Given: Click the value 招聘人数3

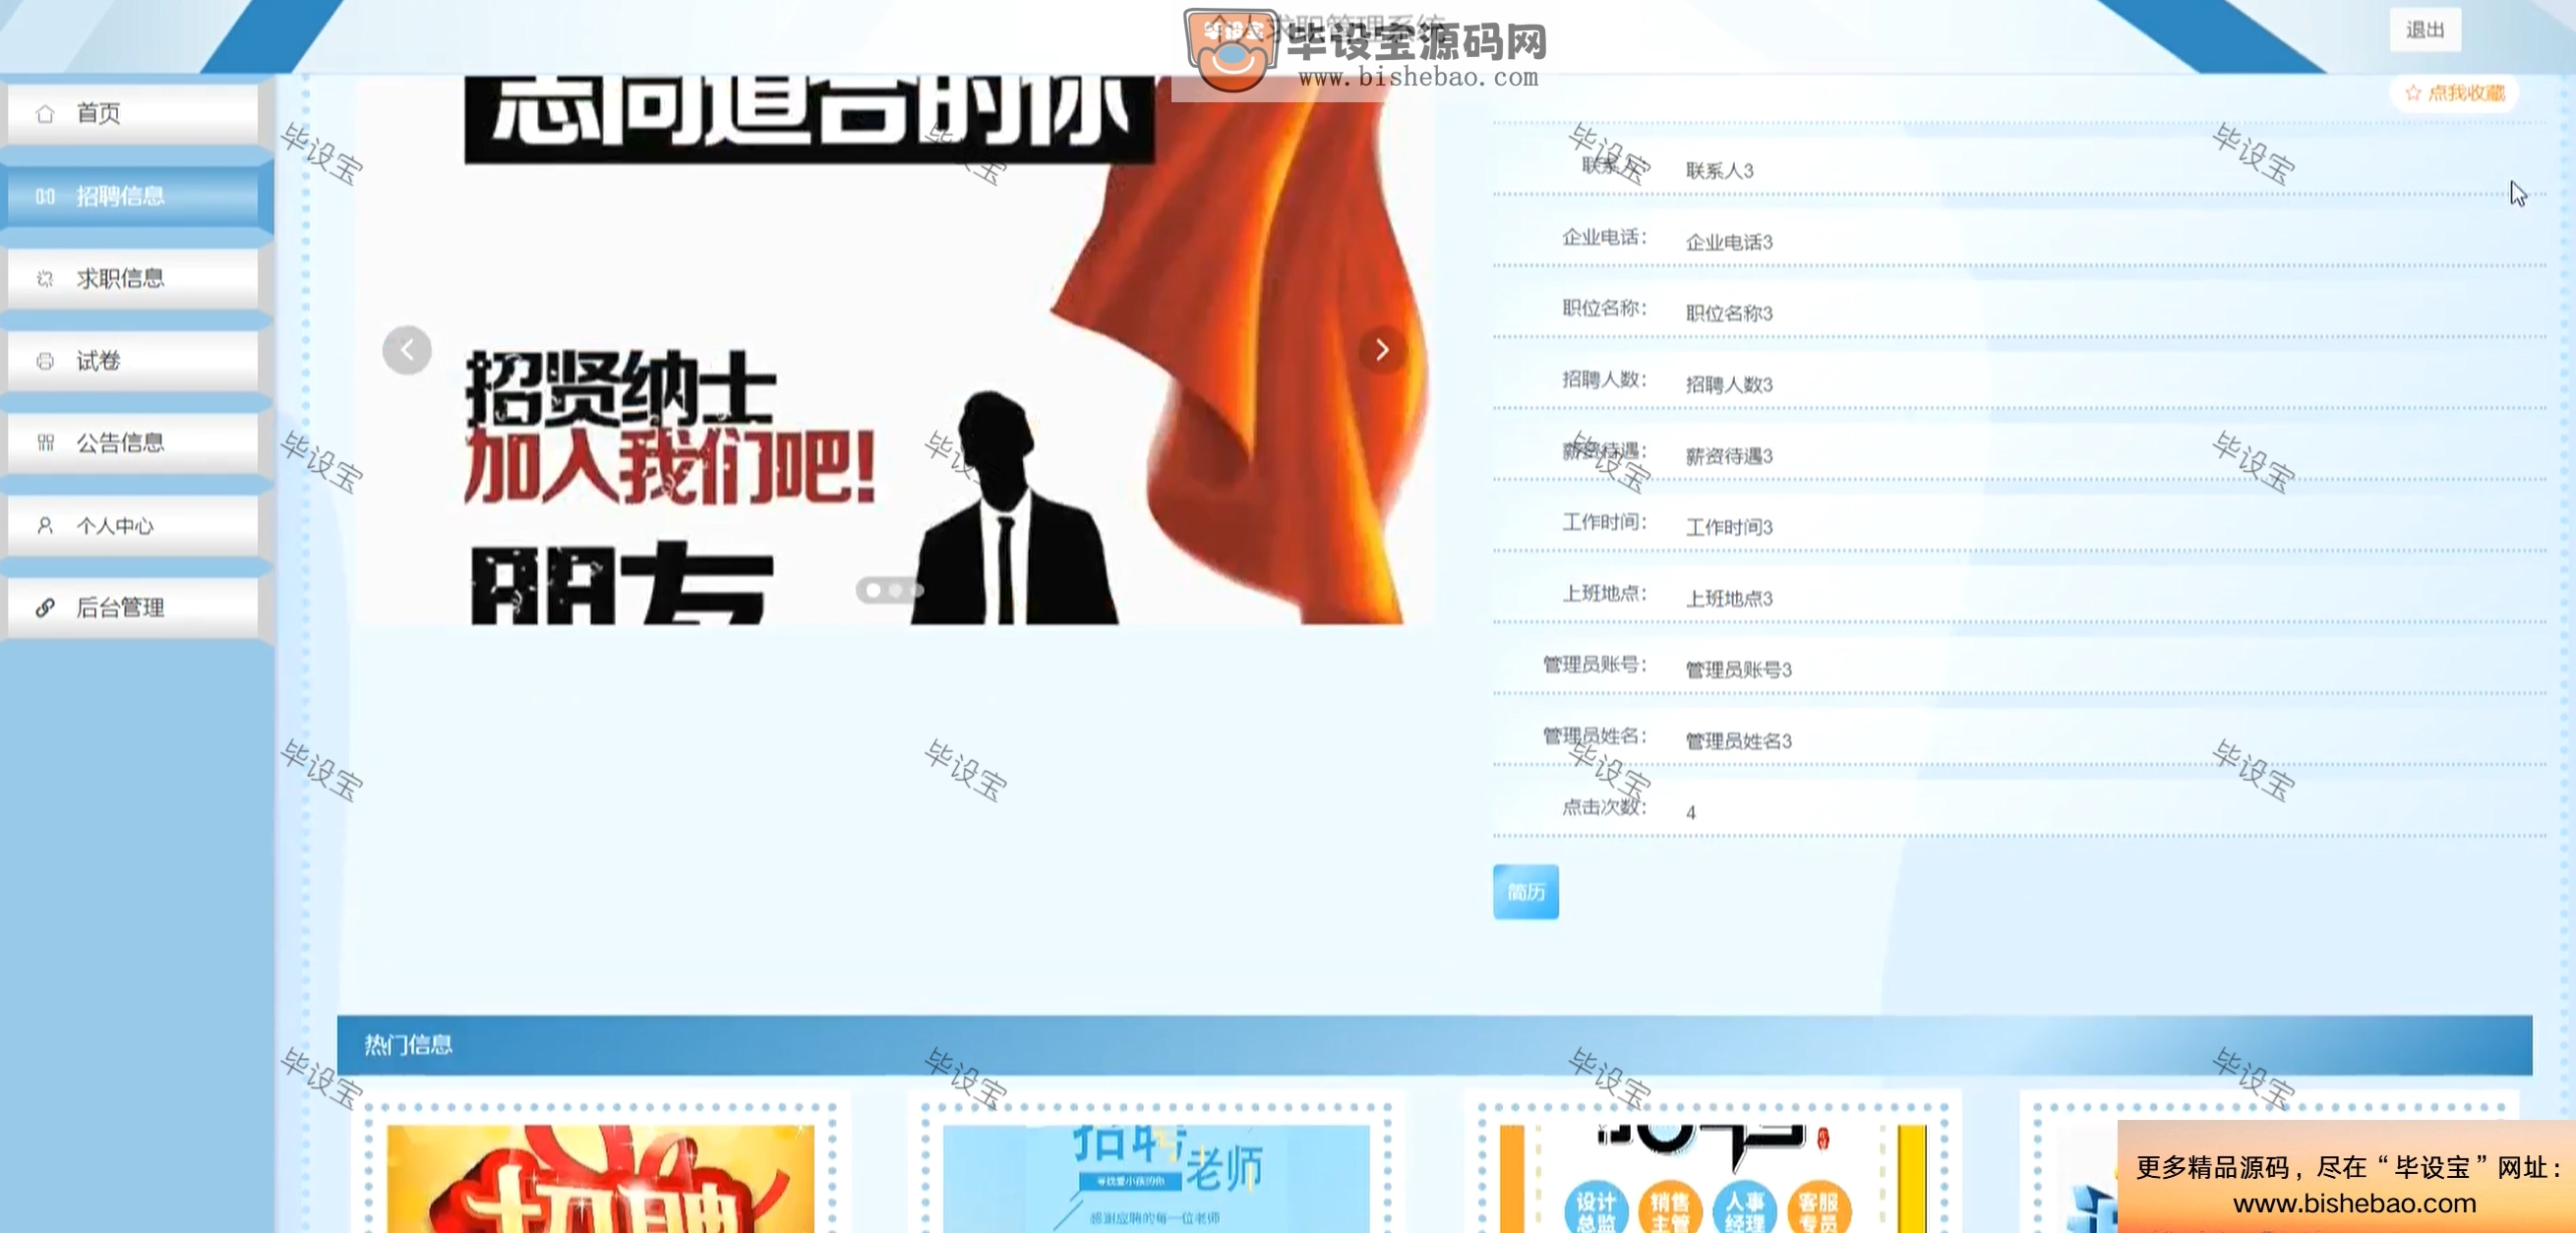Looking at the screenshot, I should pos(1729,385).
